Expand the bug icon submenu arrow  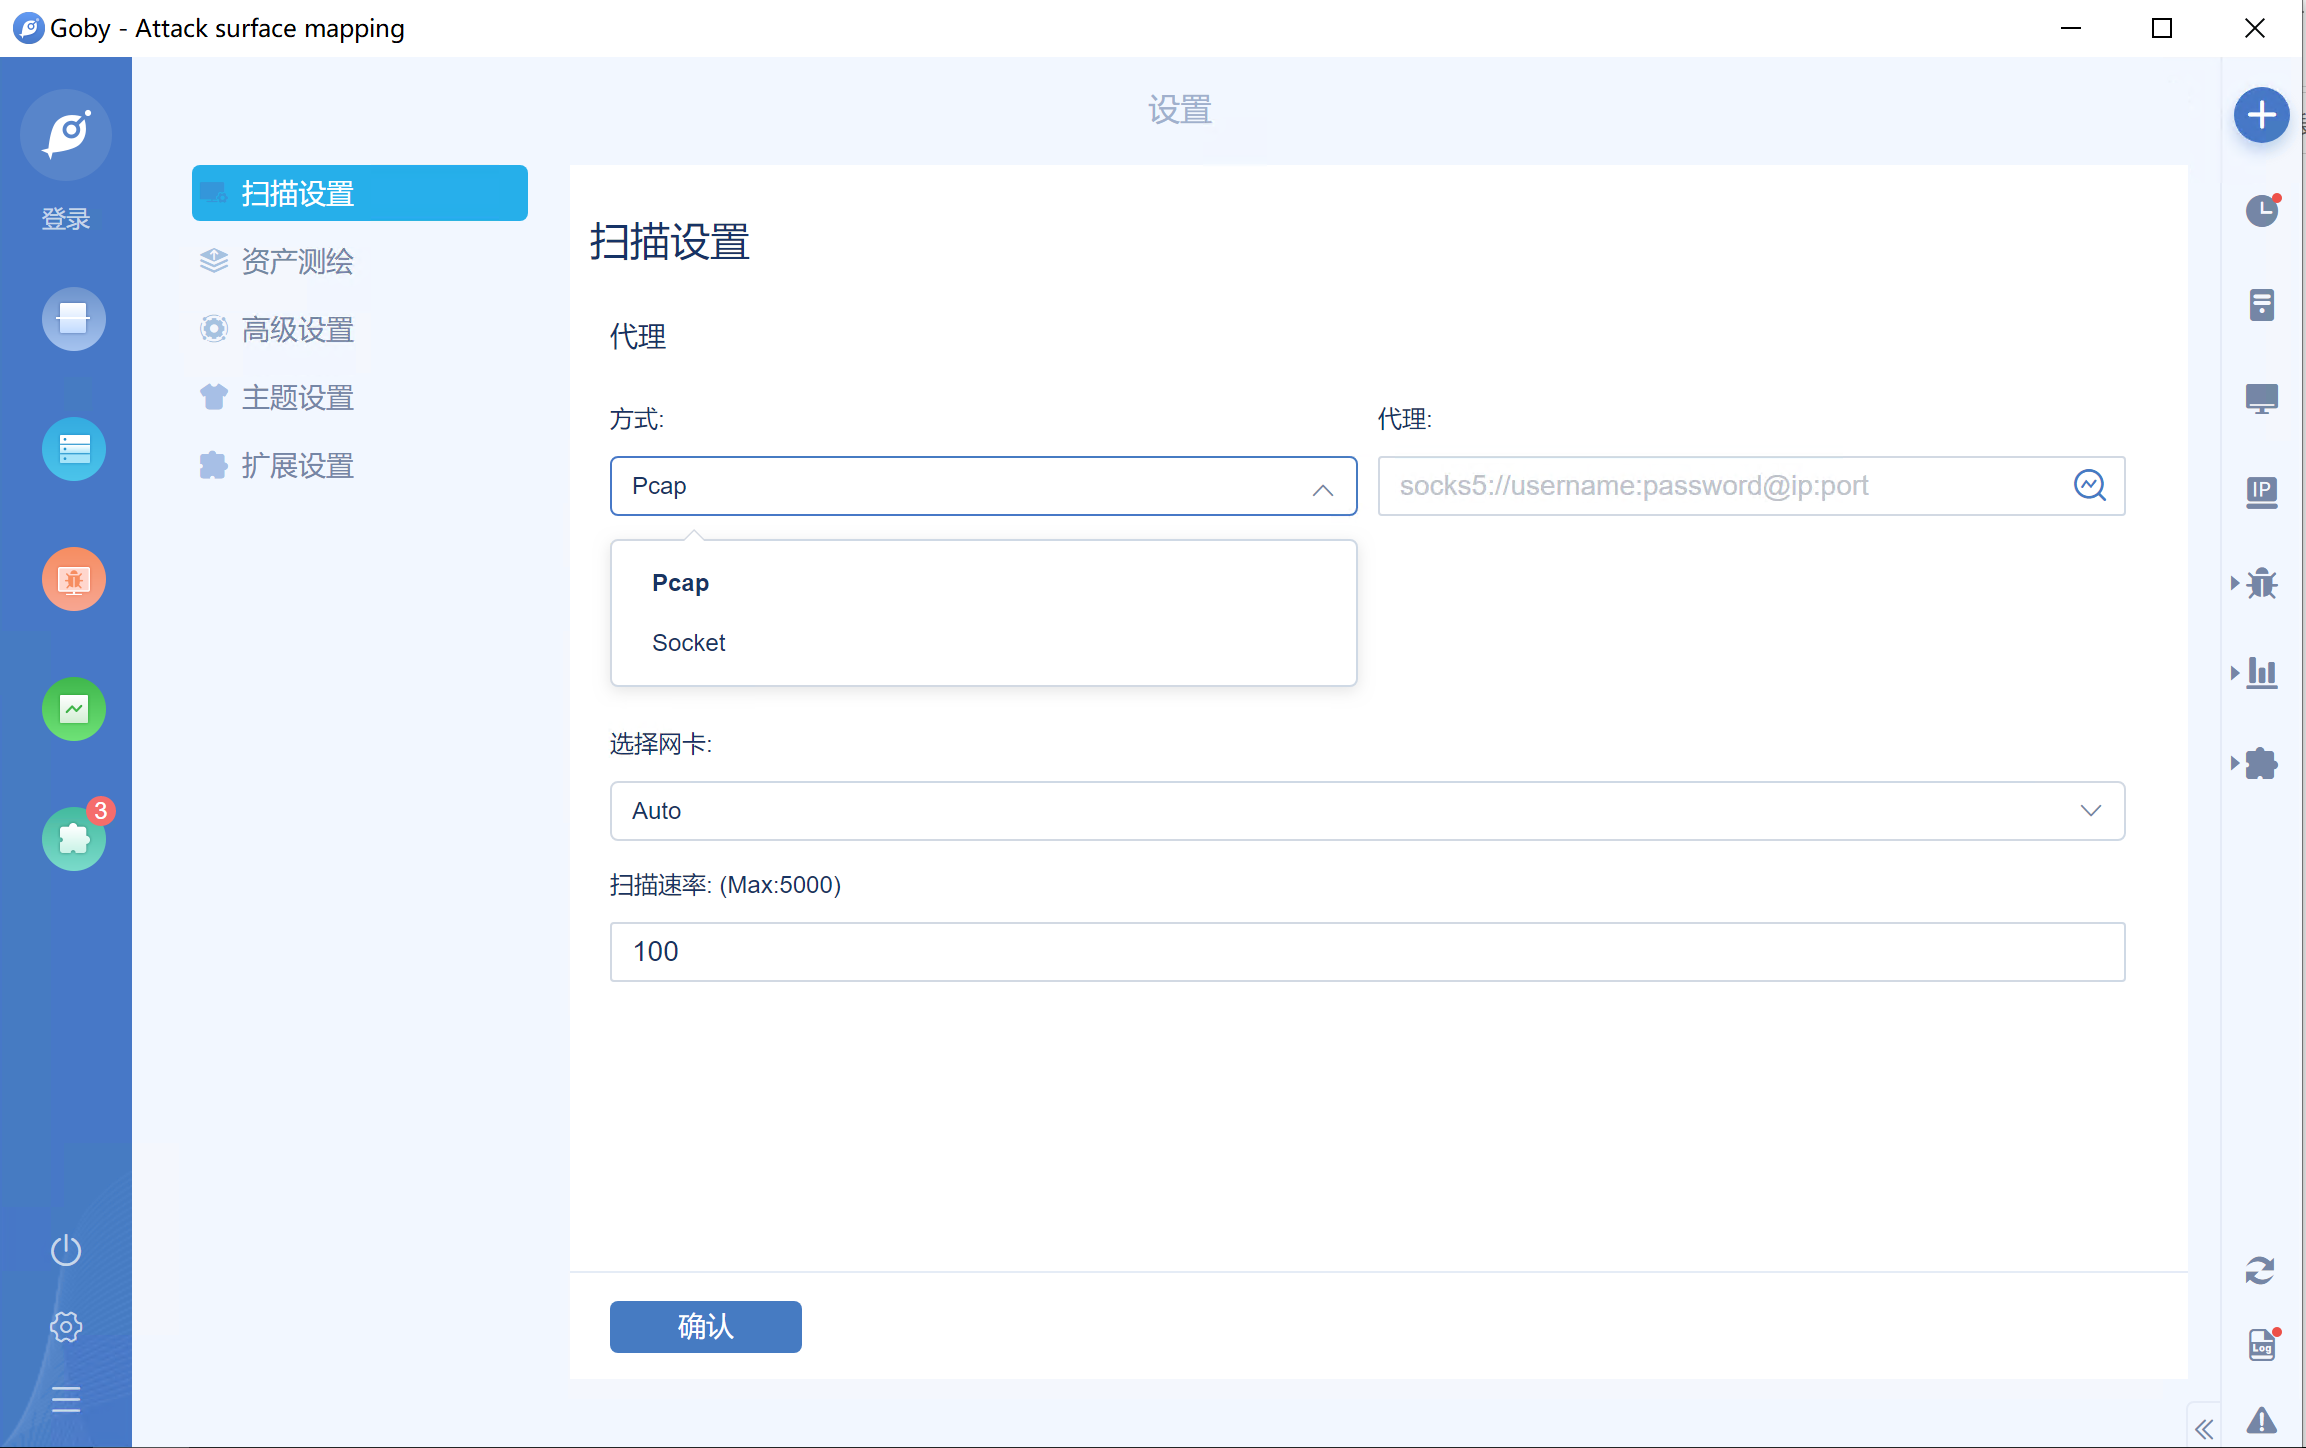[x=2235, y=583]
